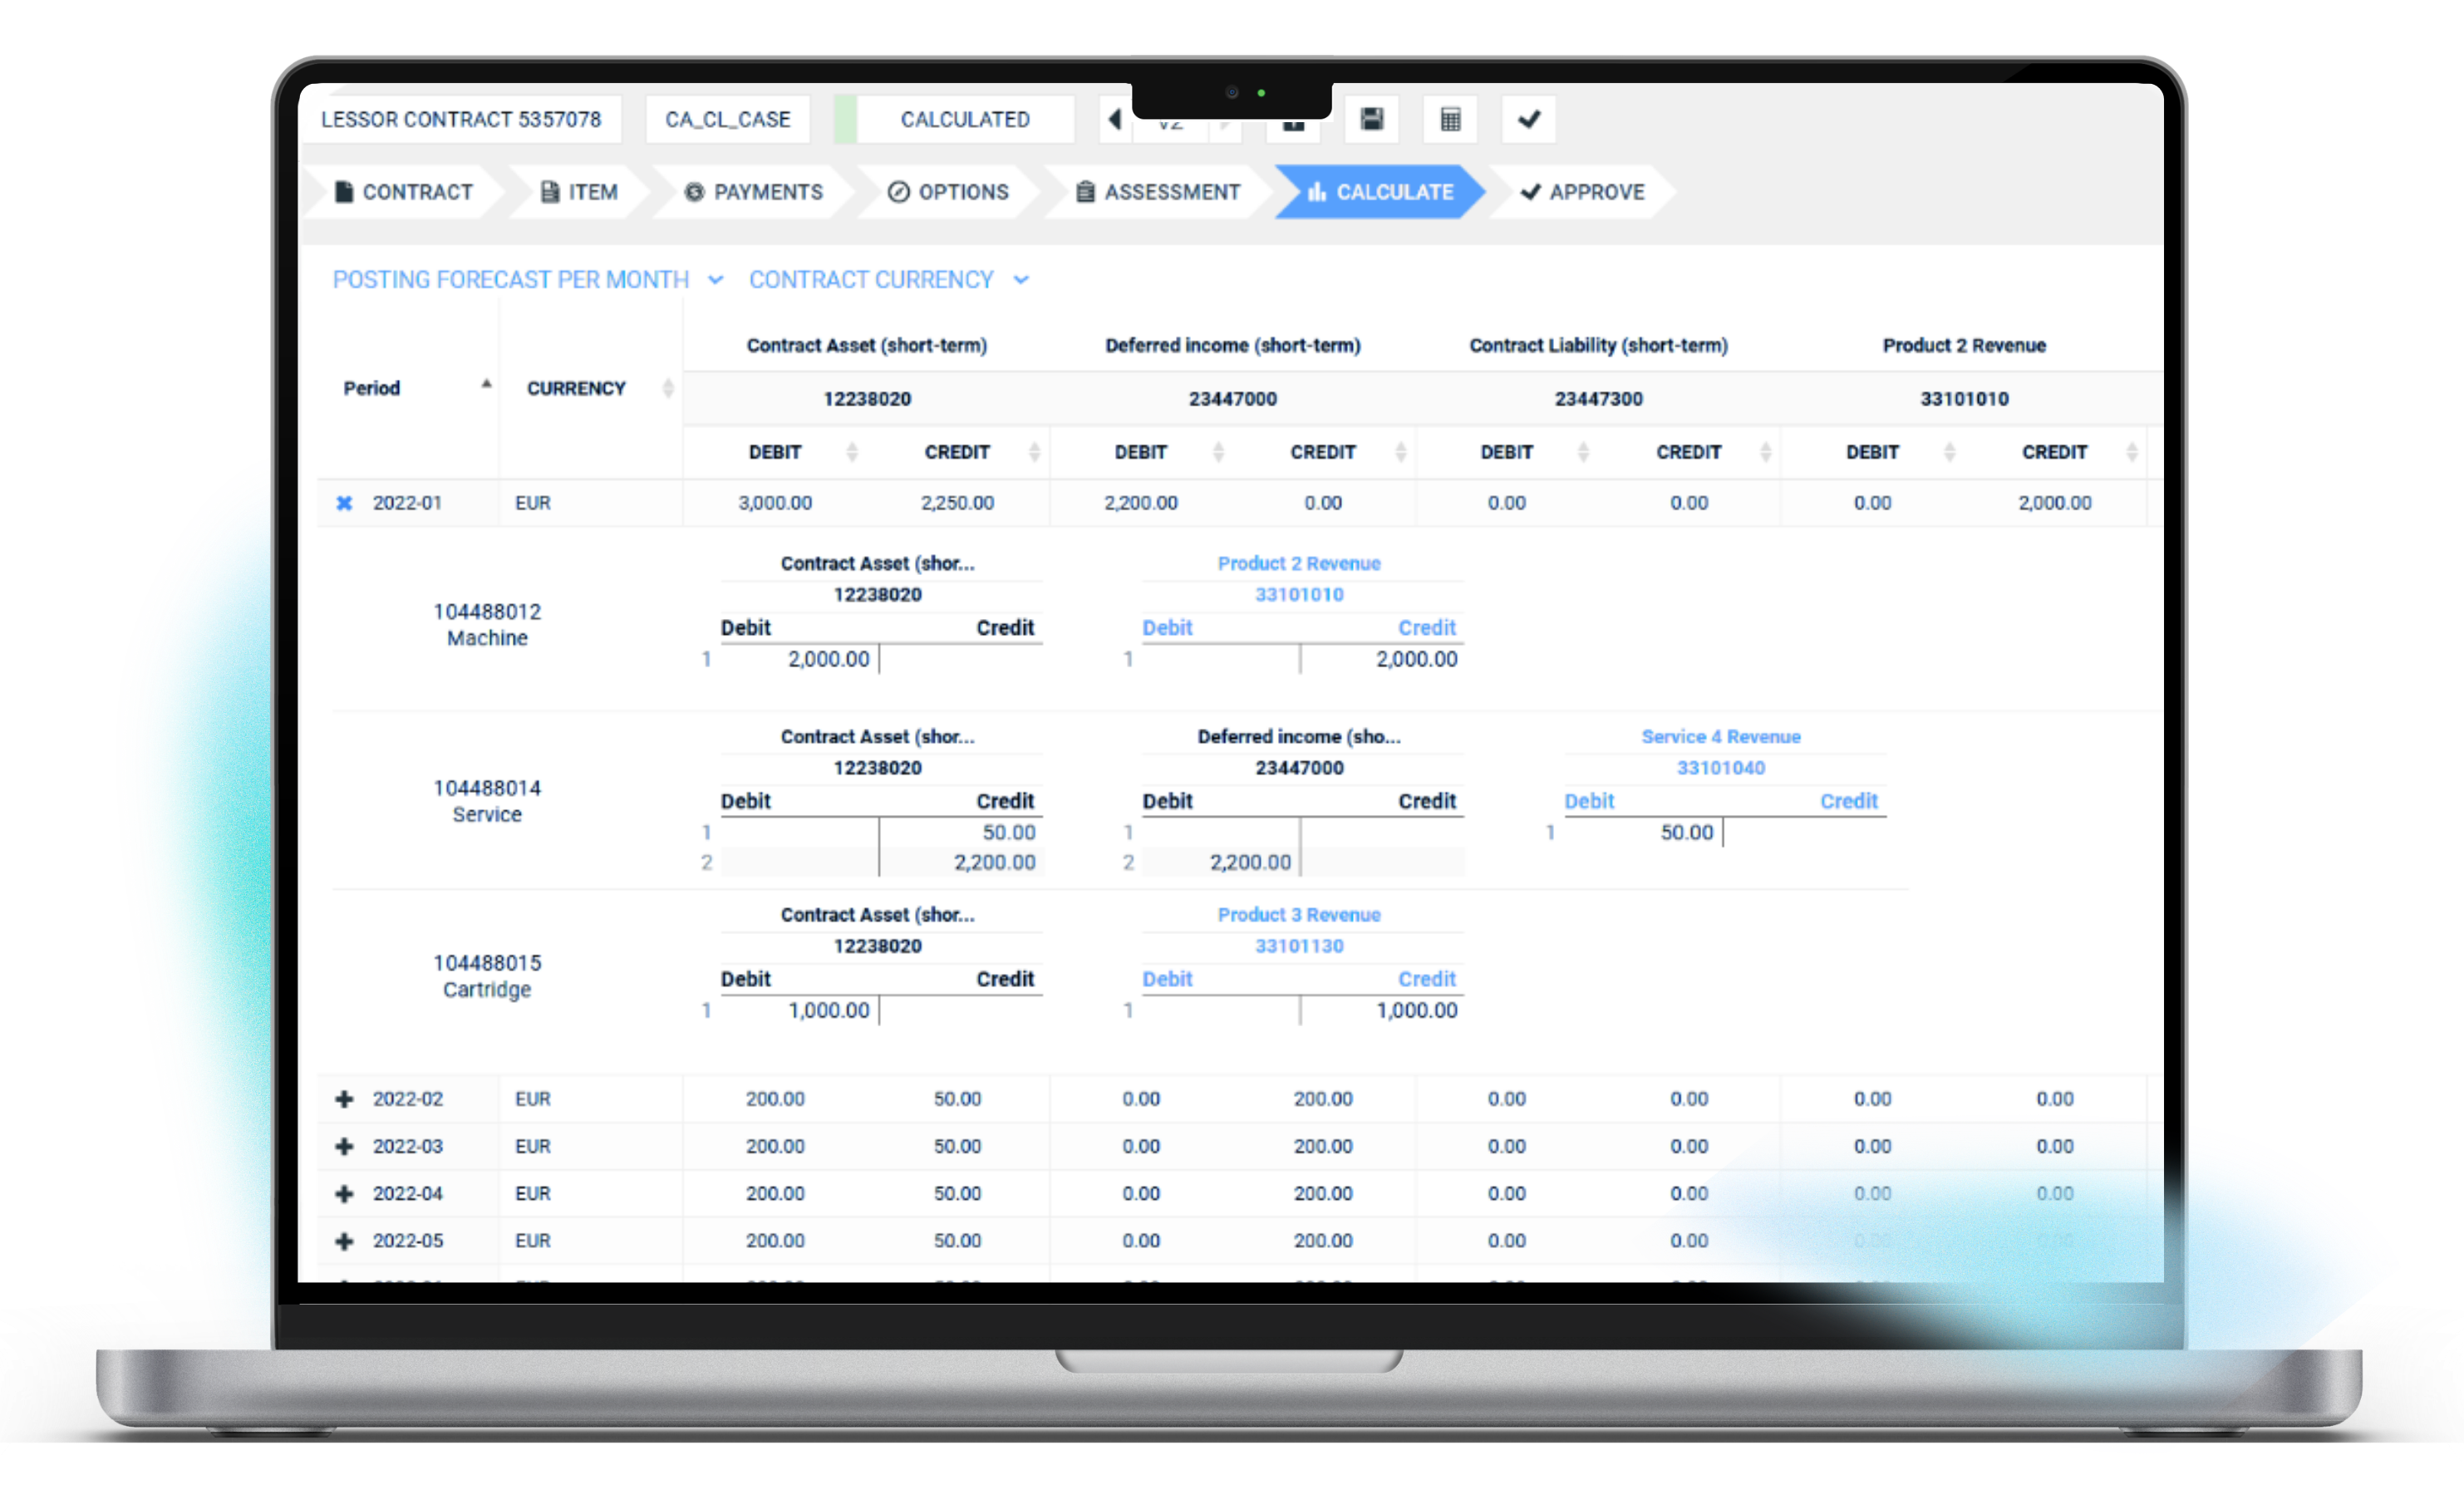Sort Product 2 Revenue DEBIT column
Viewport: 2464px width, 1509px height.
[1949, 452]
